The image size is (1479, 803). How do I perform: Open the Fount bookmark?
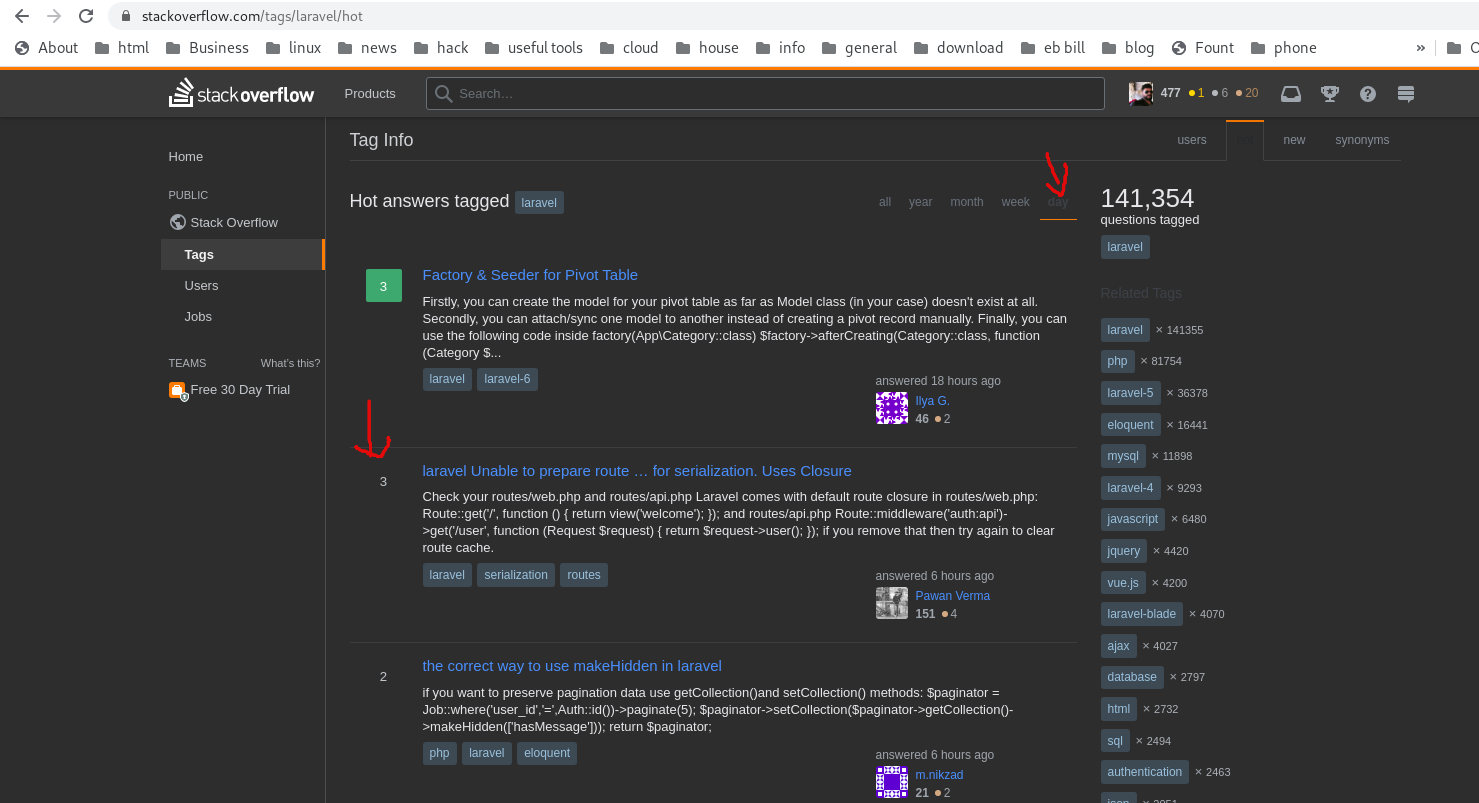click(1202, 48)
